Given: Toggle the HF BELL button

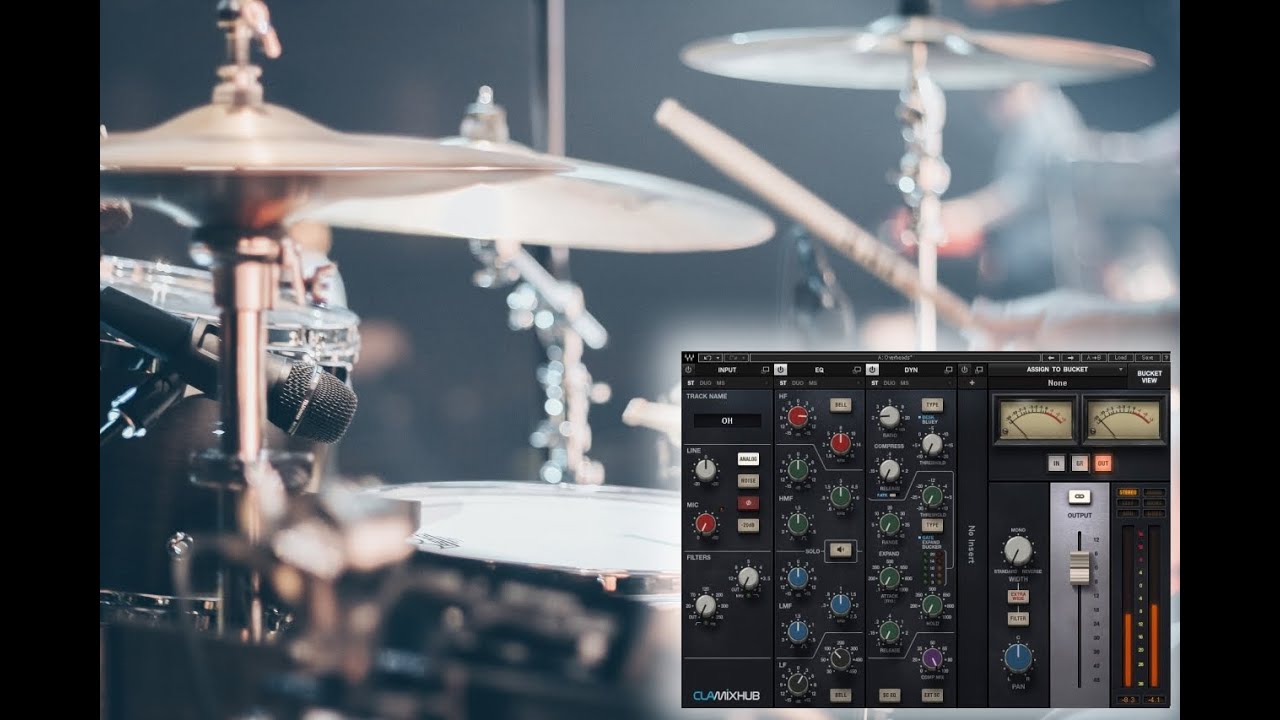Looking at the screenshot, I should click(x=840, y=405).
